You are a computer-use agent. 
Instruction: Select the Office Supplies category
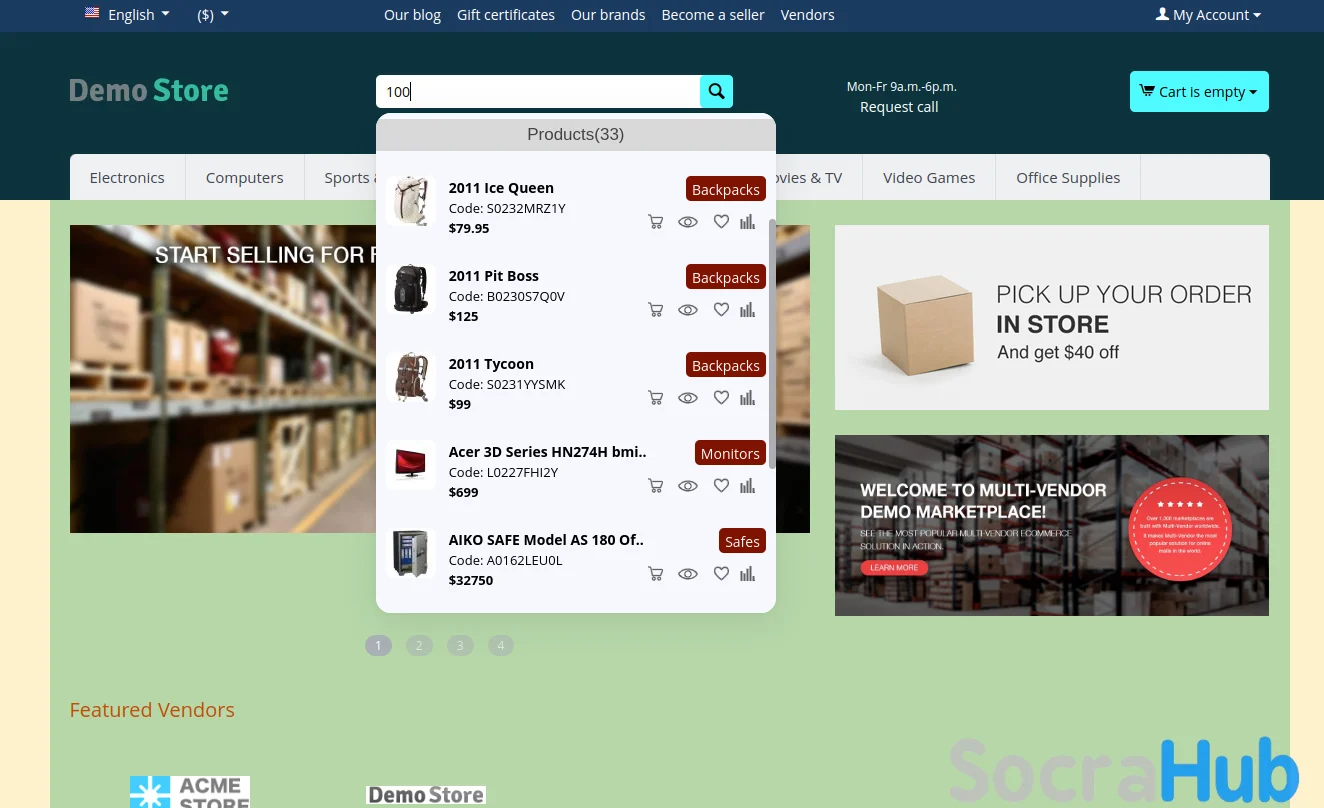(x=1067, y=178)
